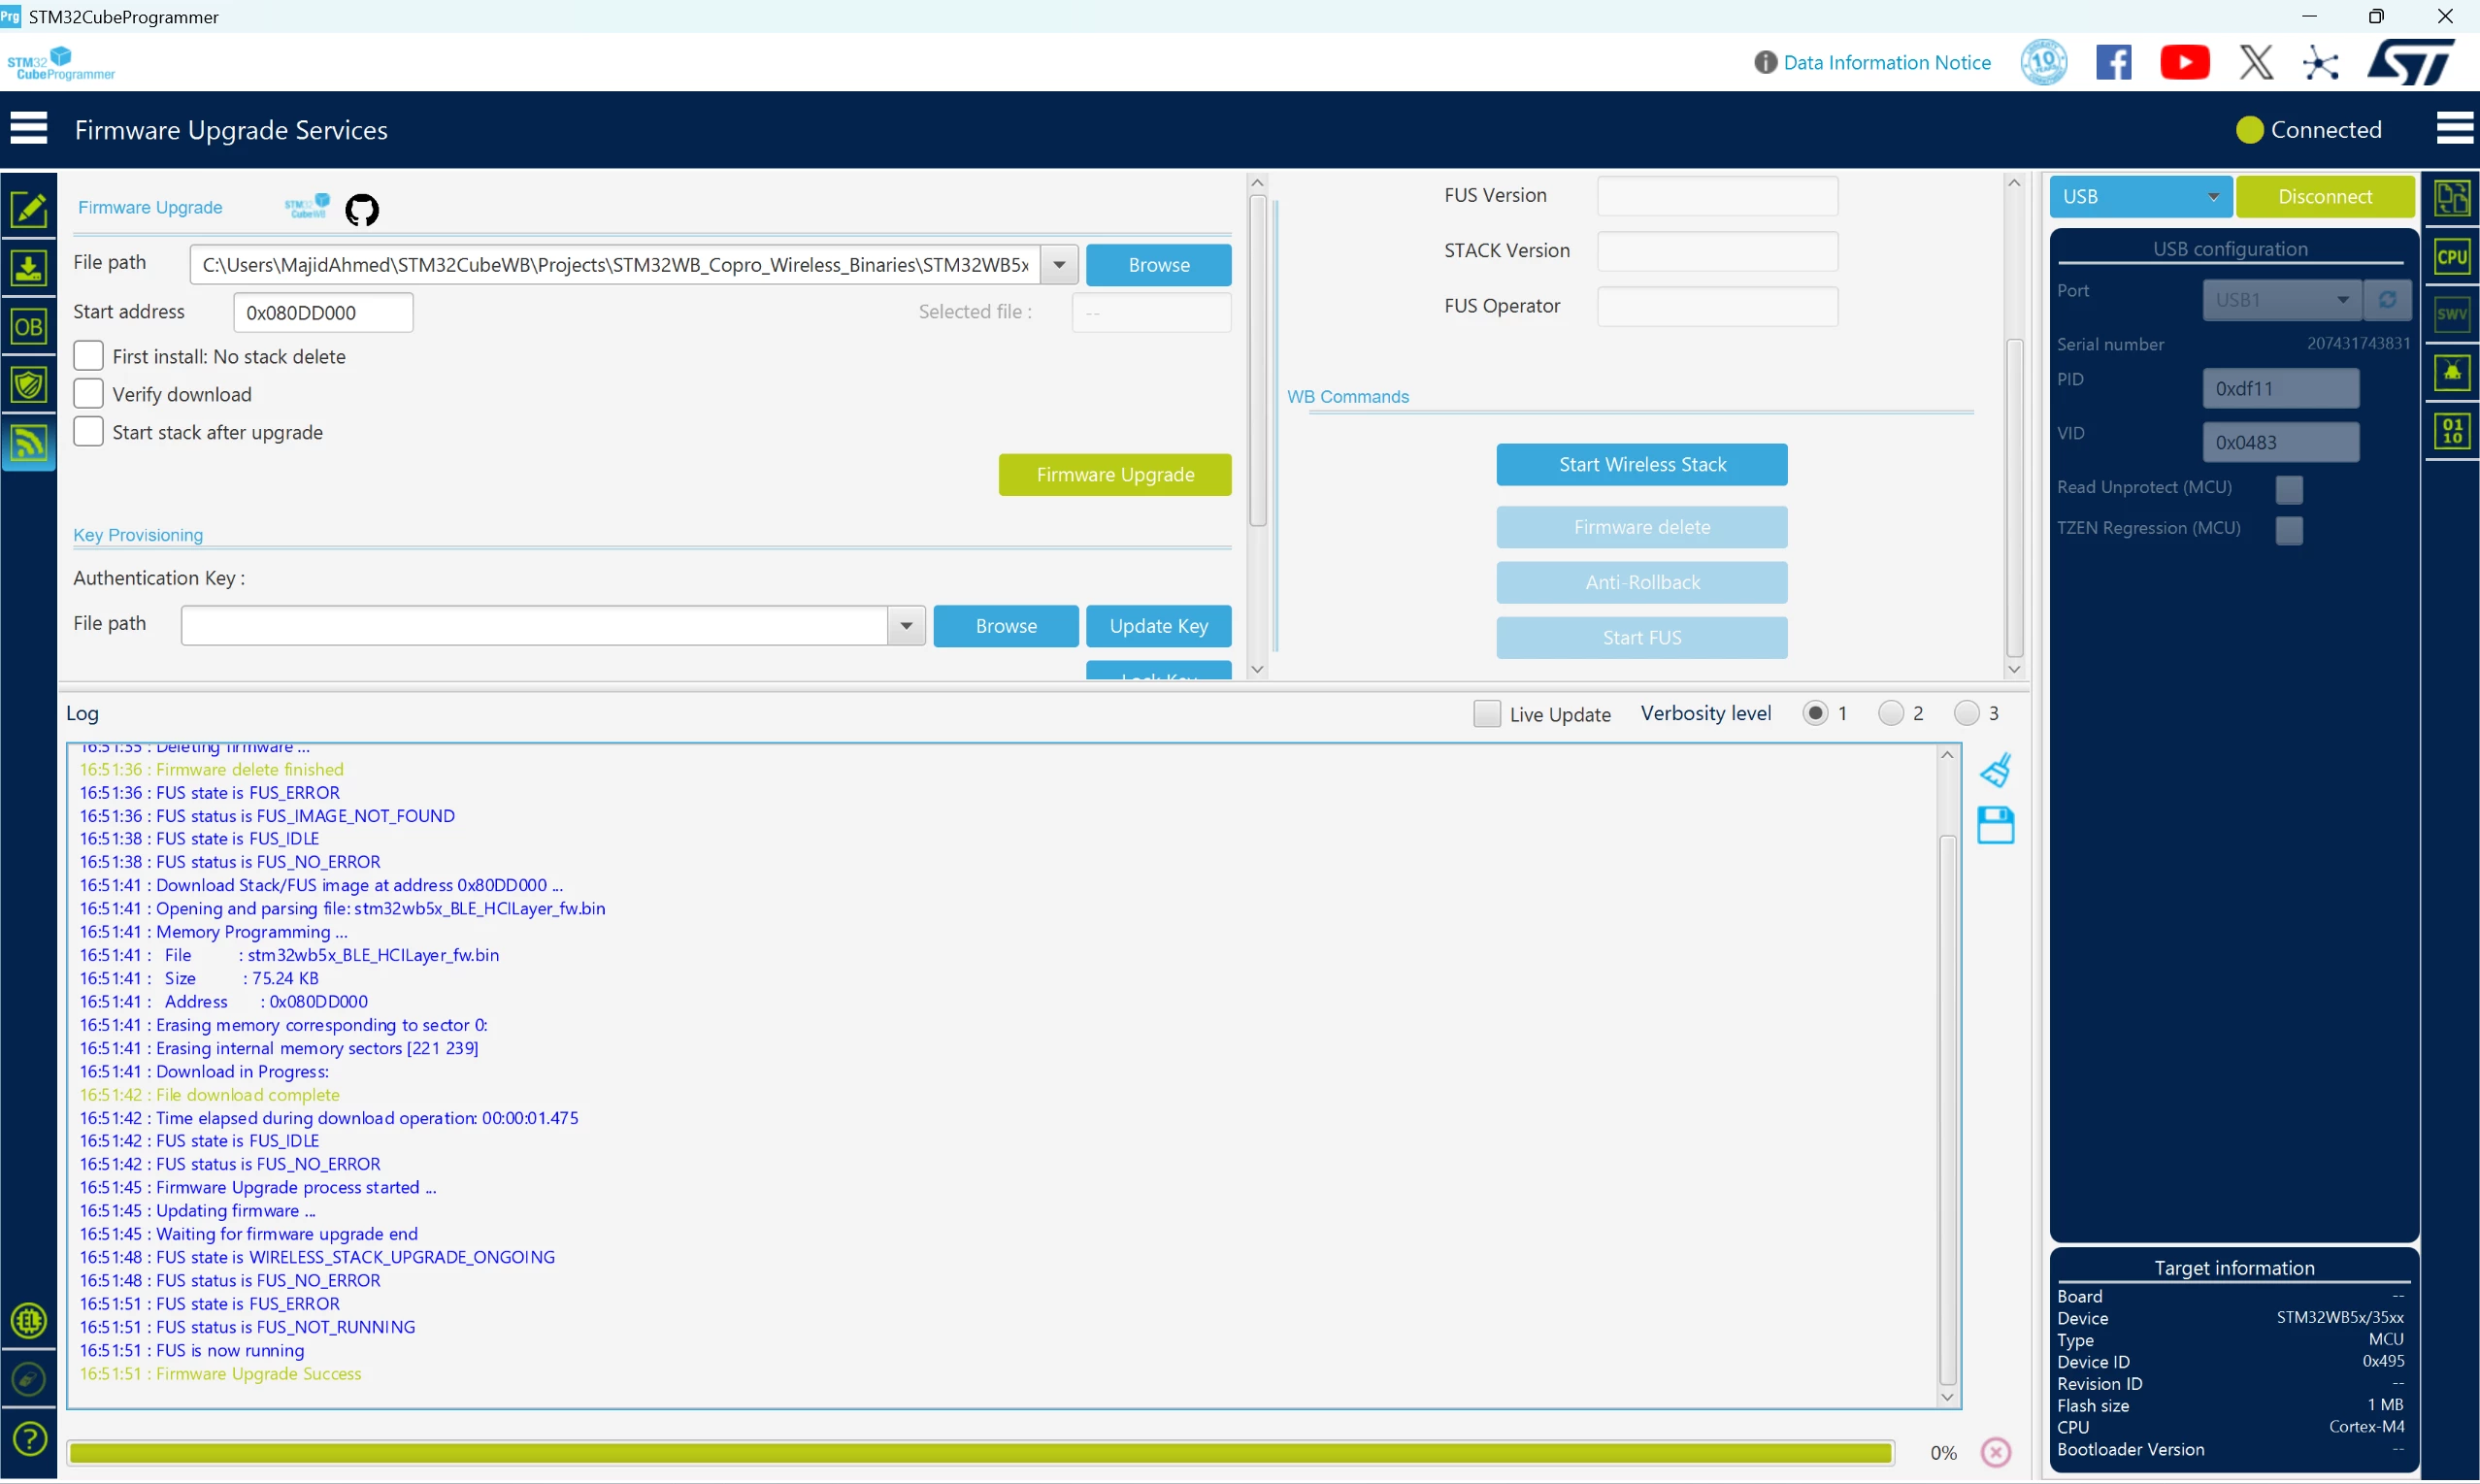The height and width of the screenshot is (1484, 2480).
Task: Clear the log with broom icon
Action: click(1996, 770)
